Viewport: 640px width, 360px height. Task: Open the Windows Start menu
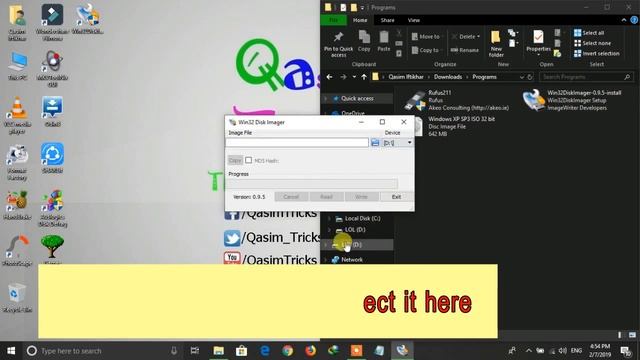pyautogui.click(x=11, y=351)
